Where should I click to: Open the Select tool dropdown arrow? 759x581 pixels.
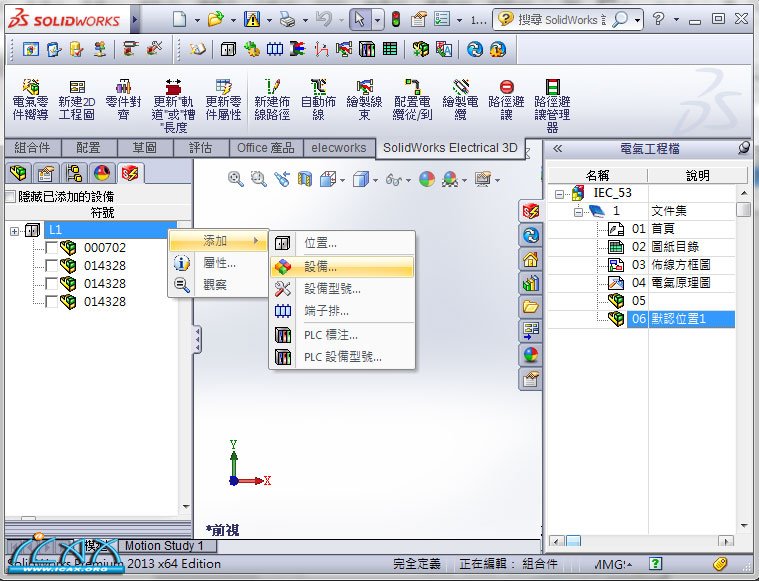(378, 20)
